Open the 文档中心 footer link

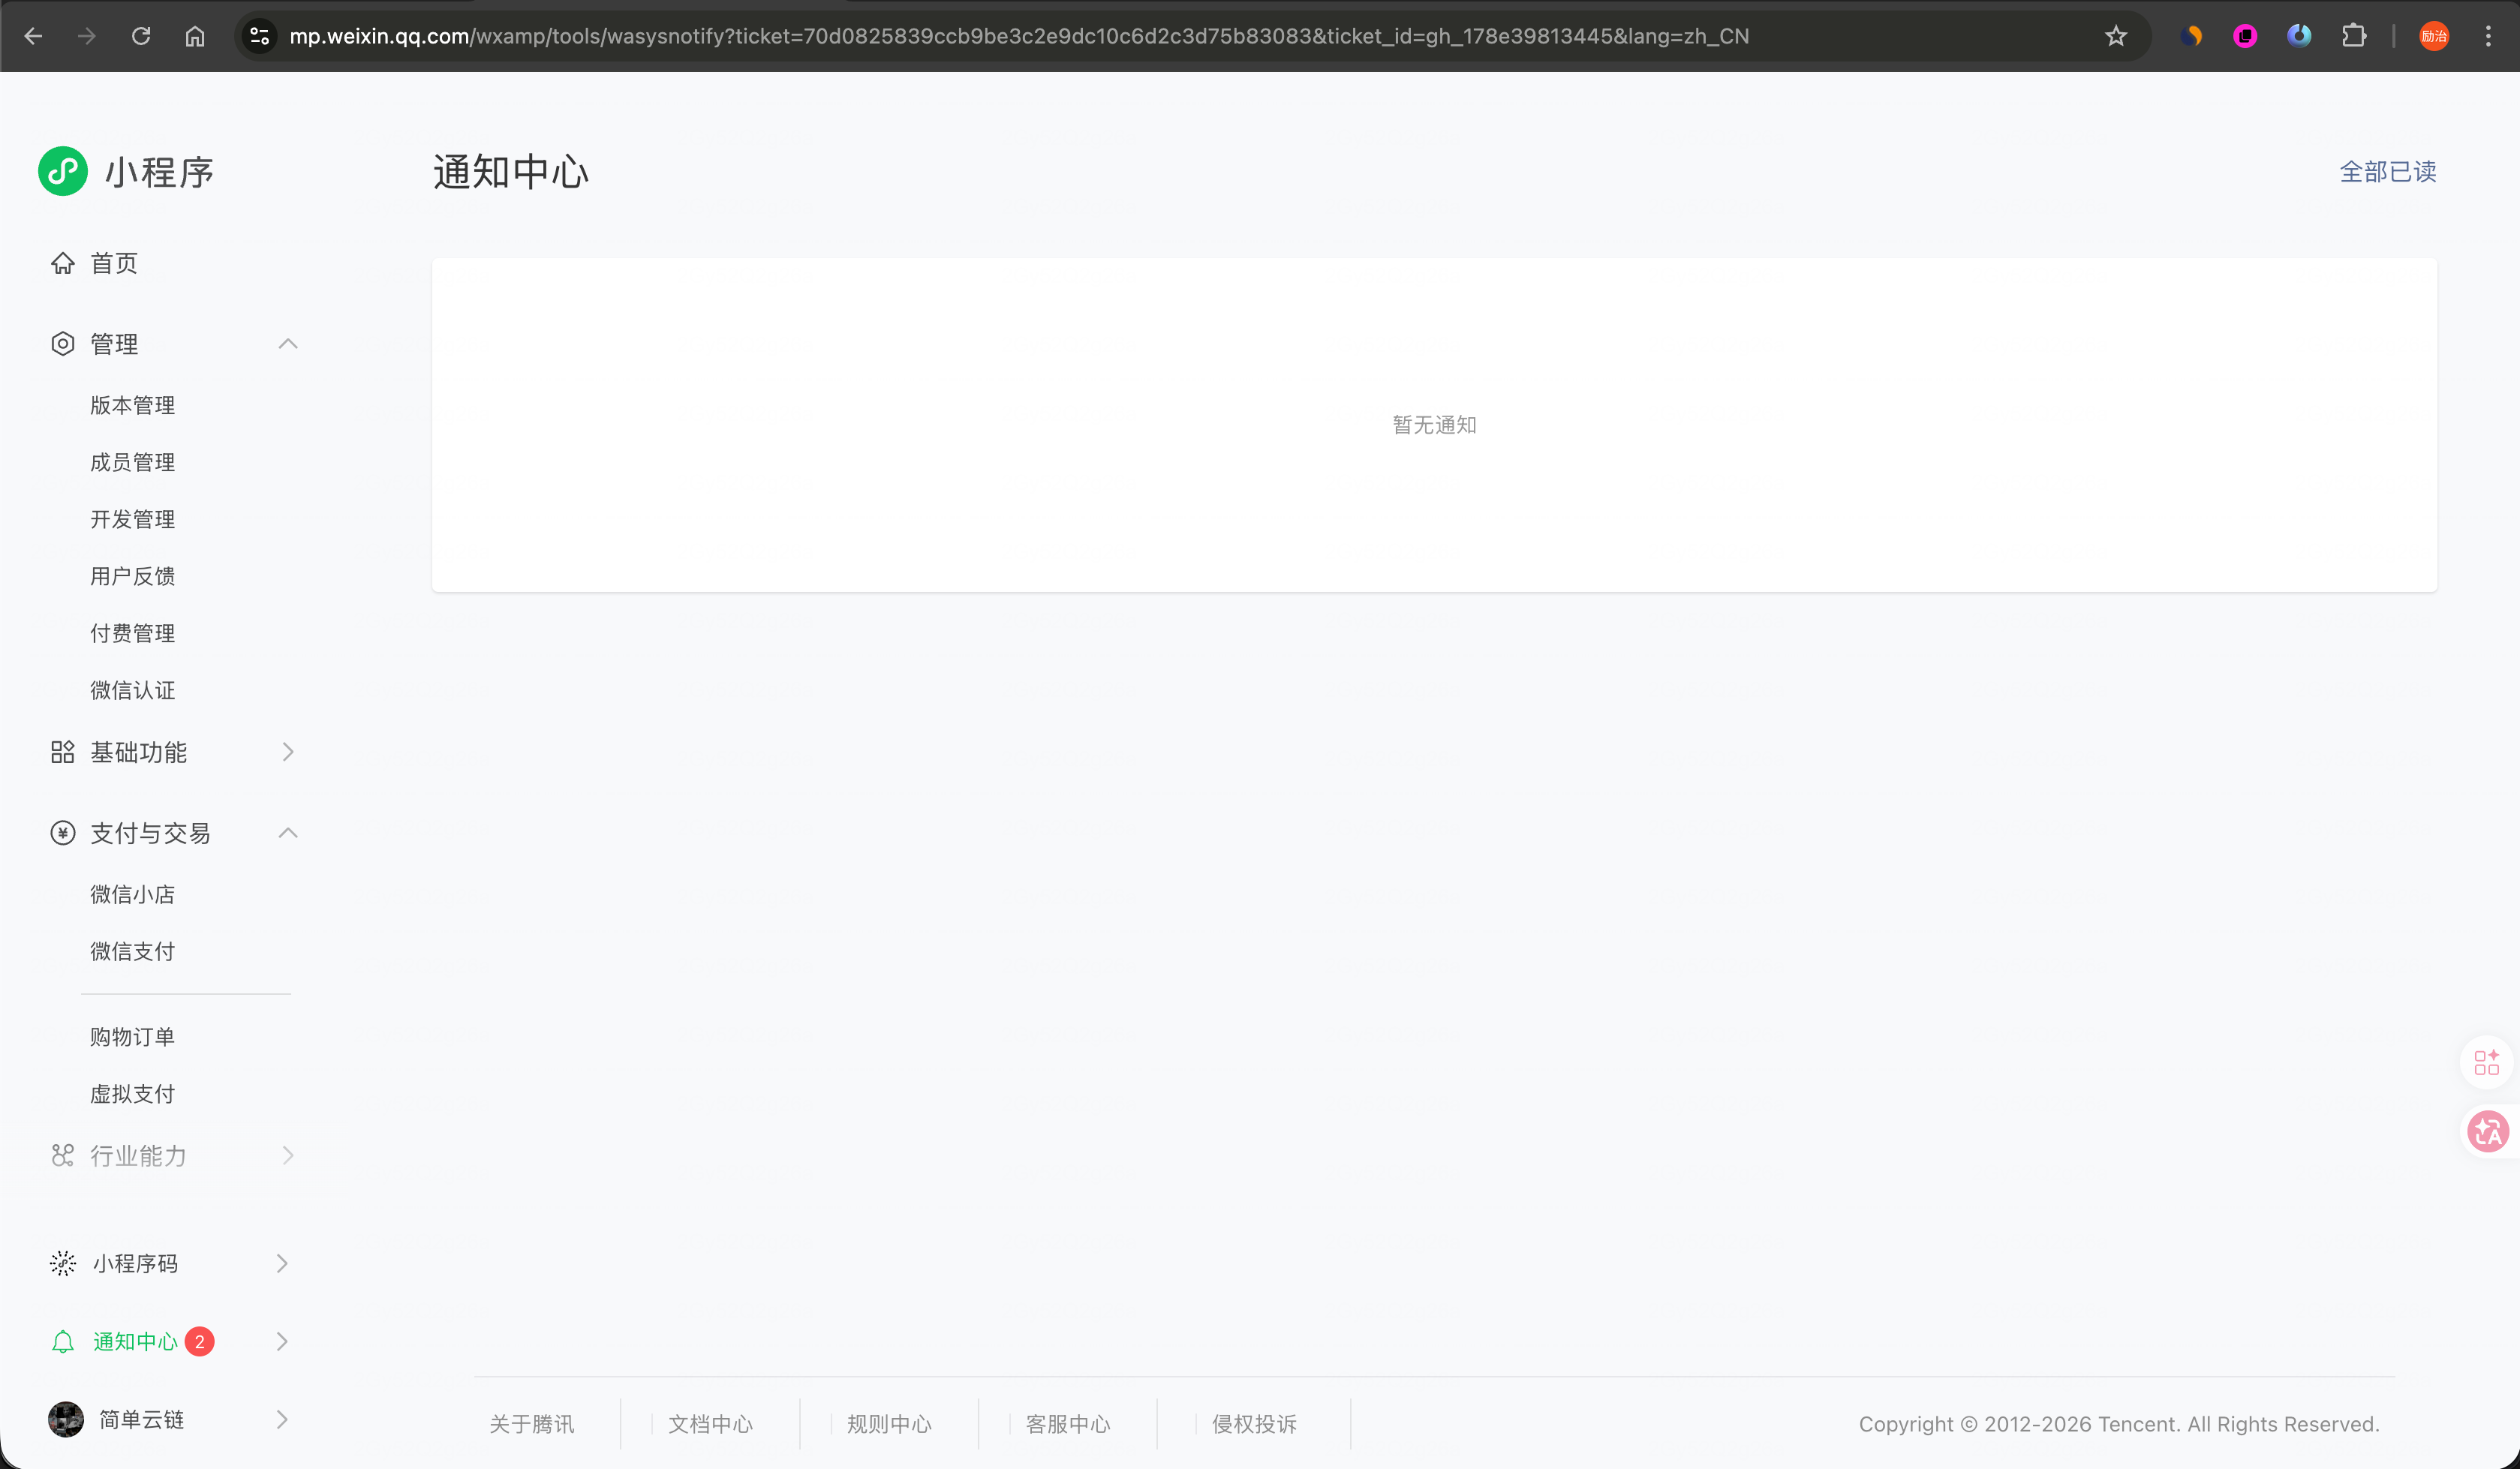(710, 1424)
